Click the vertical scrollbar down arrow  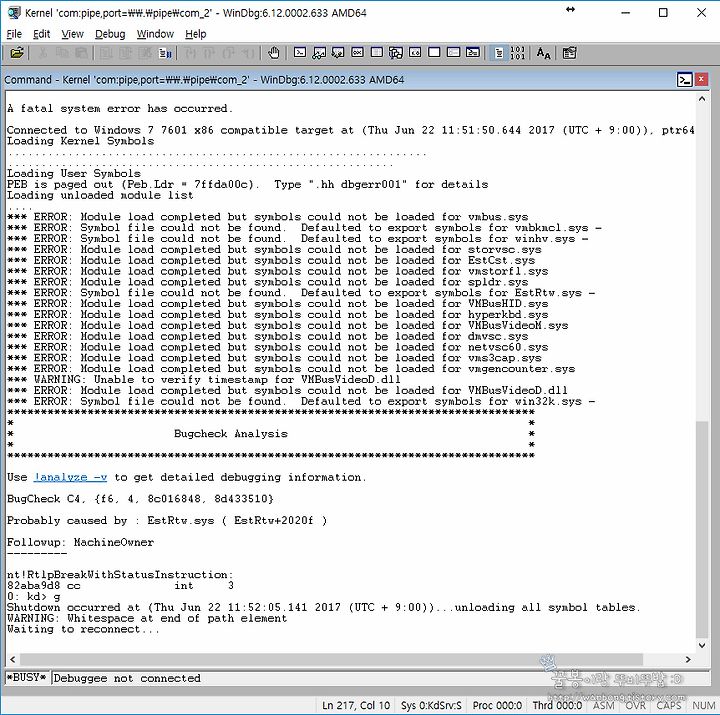[702, 646]
